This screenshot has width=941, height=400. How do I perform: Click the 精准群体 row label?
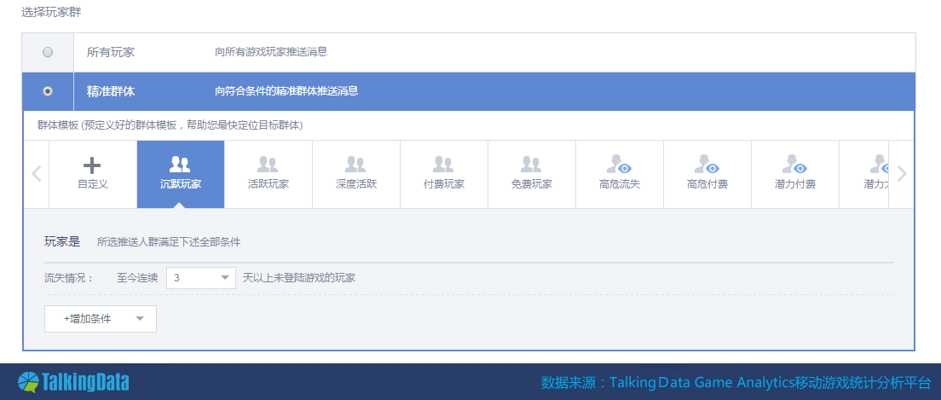point(110,91)
